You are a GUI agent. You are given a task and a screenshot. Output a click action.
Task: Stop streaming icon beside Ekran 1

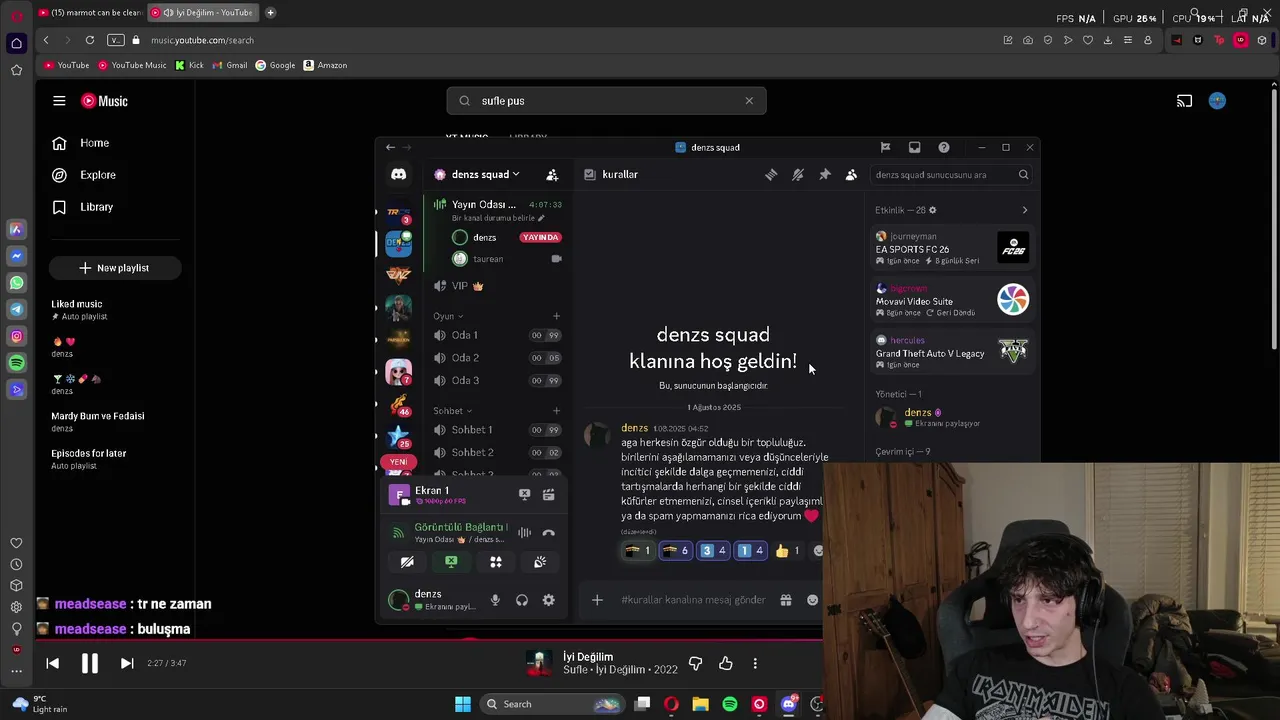pos(524,494)
